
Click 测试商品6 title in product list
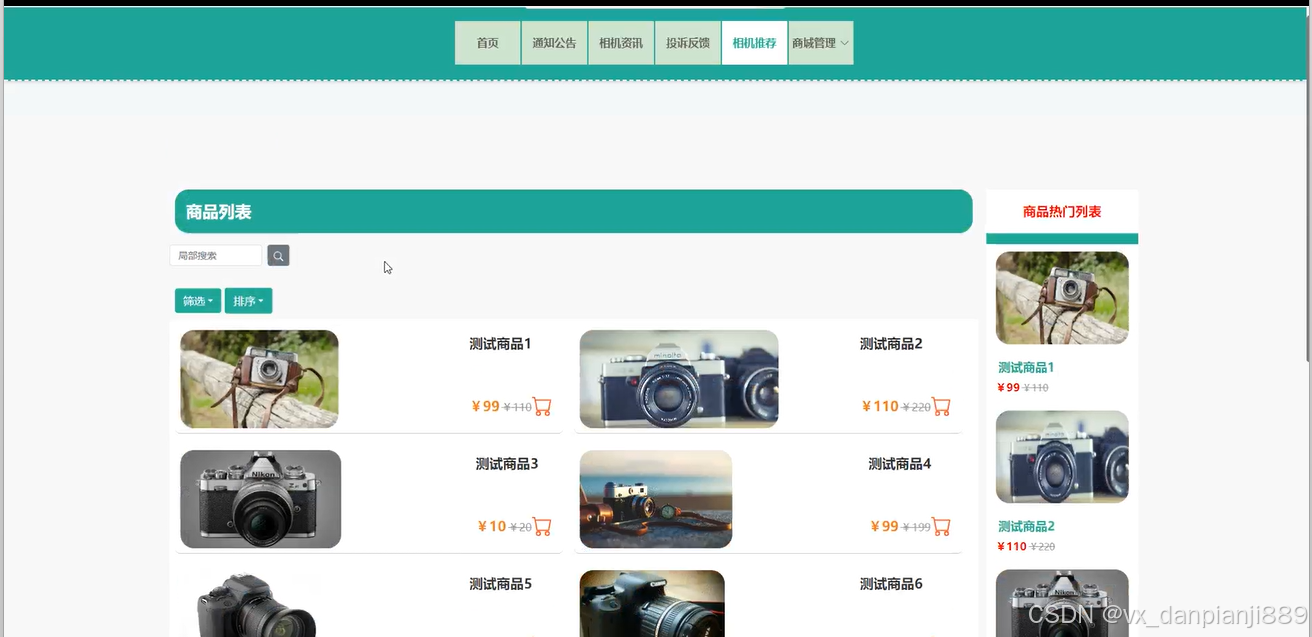(x=891, y=584)
